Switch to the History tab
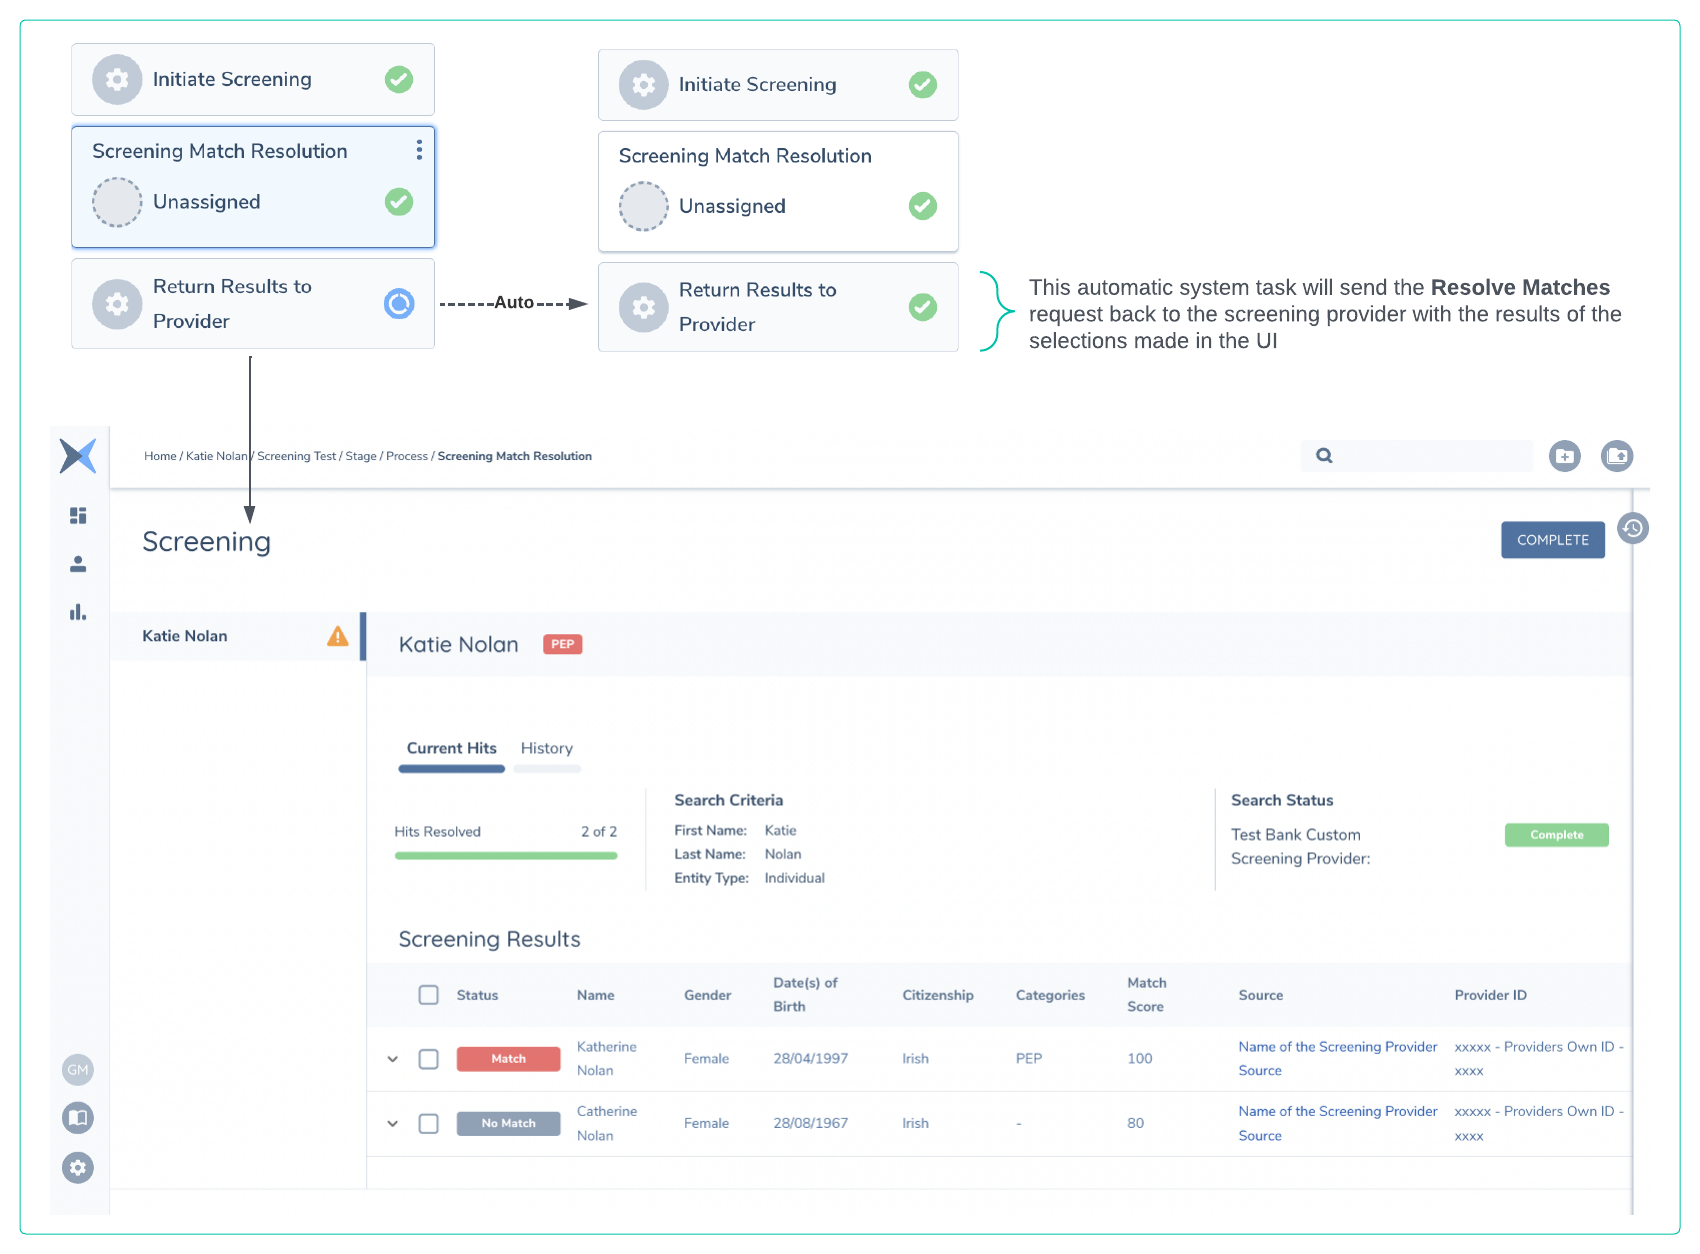Image resolution: width=1700 pixels, height=1254 pixels. tap(546, 748)
